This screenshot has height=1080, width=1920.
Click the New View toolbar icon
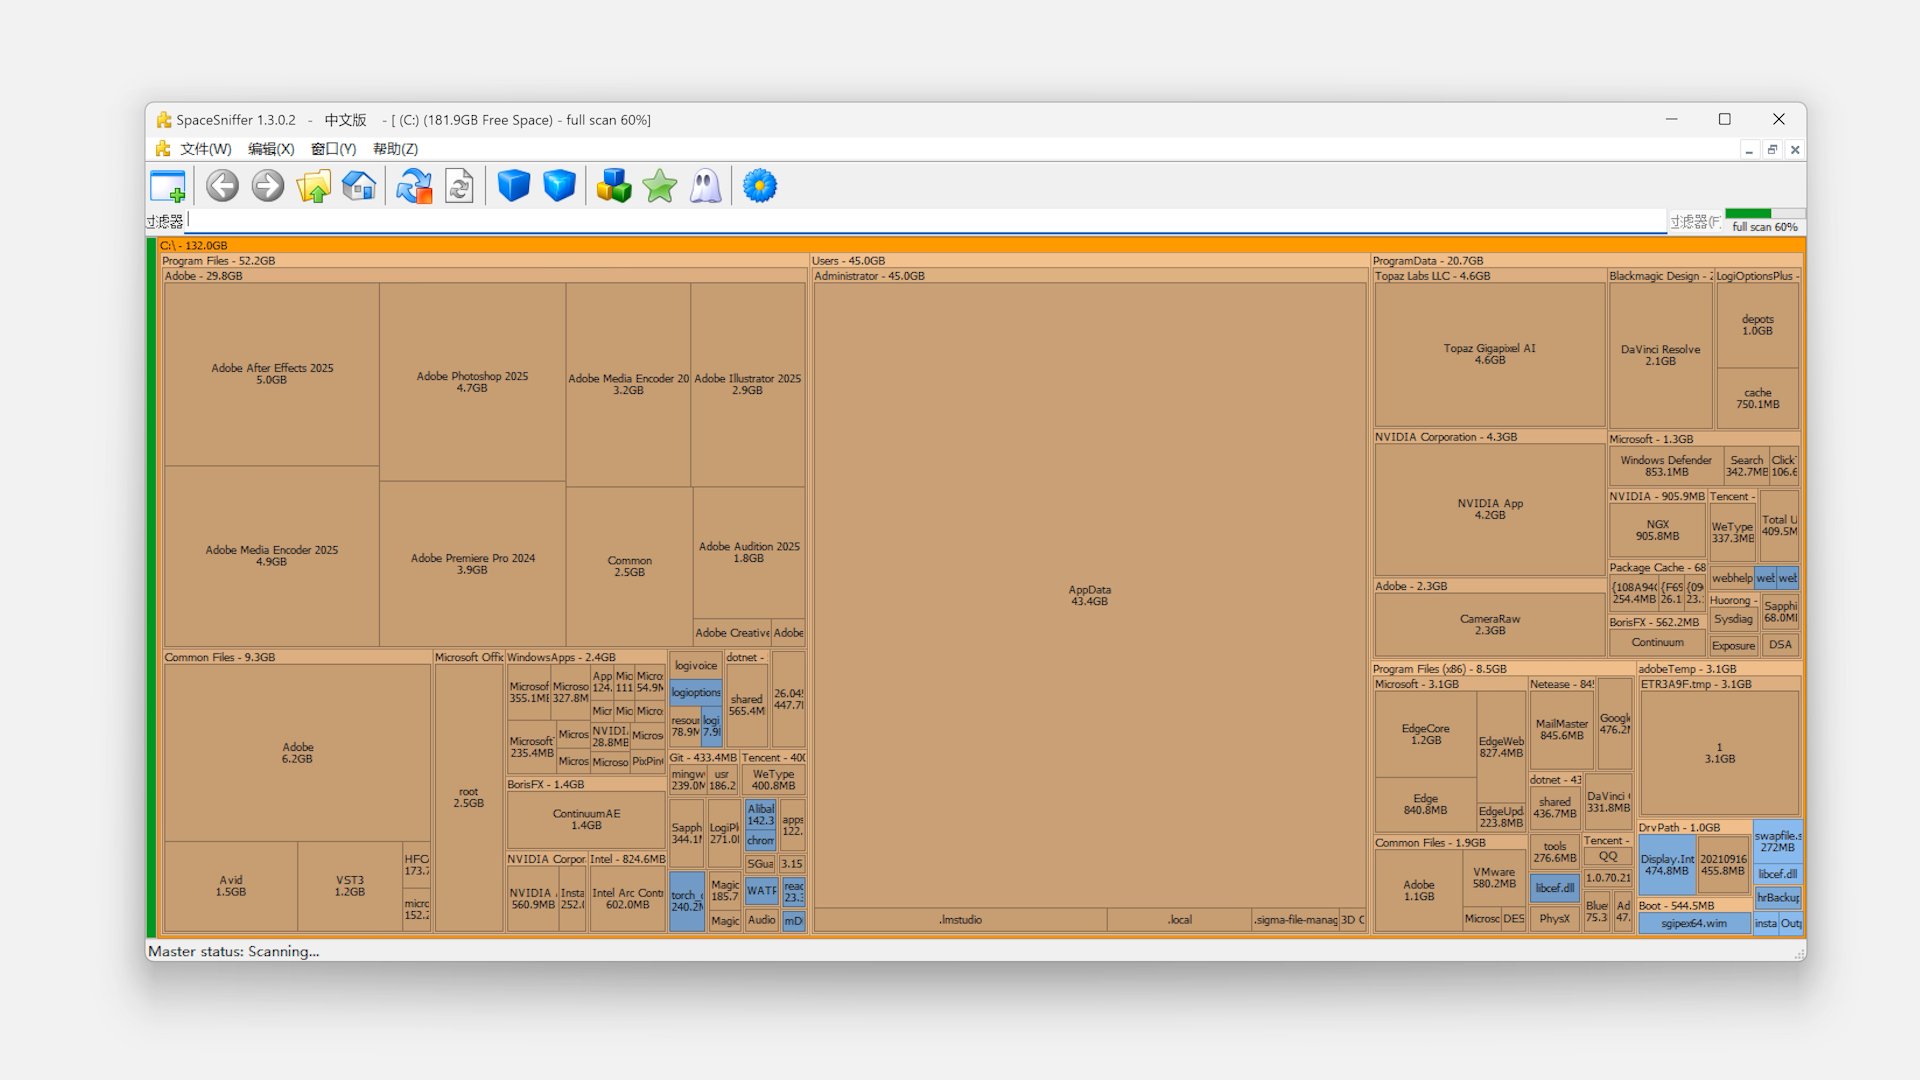pos(168,186)
